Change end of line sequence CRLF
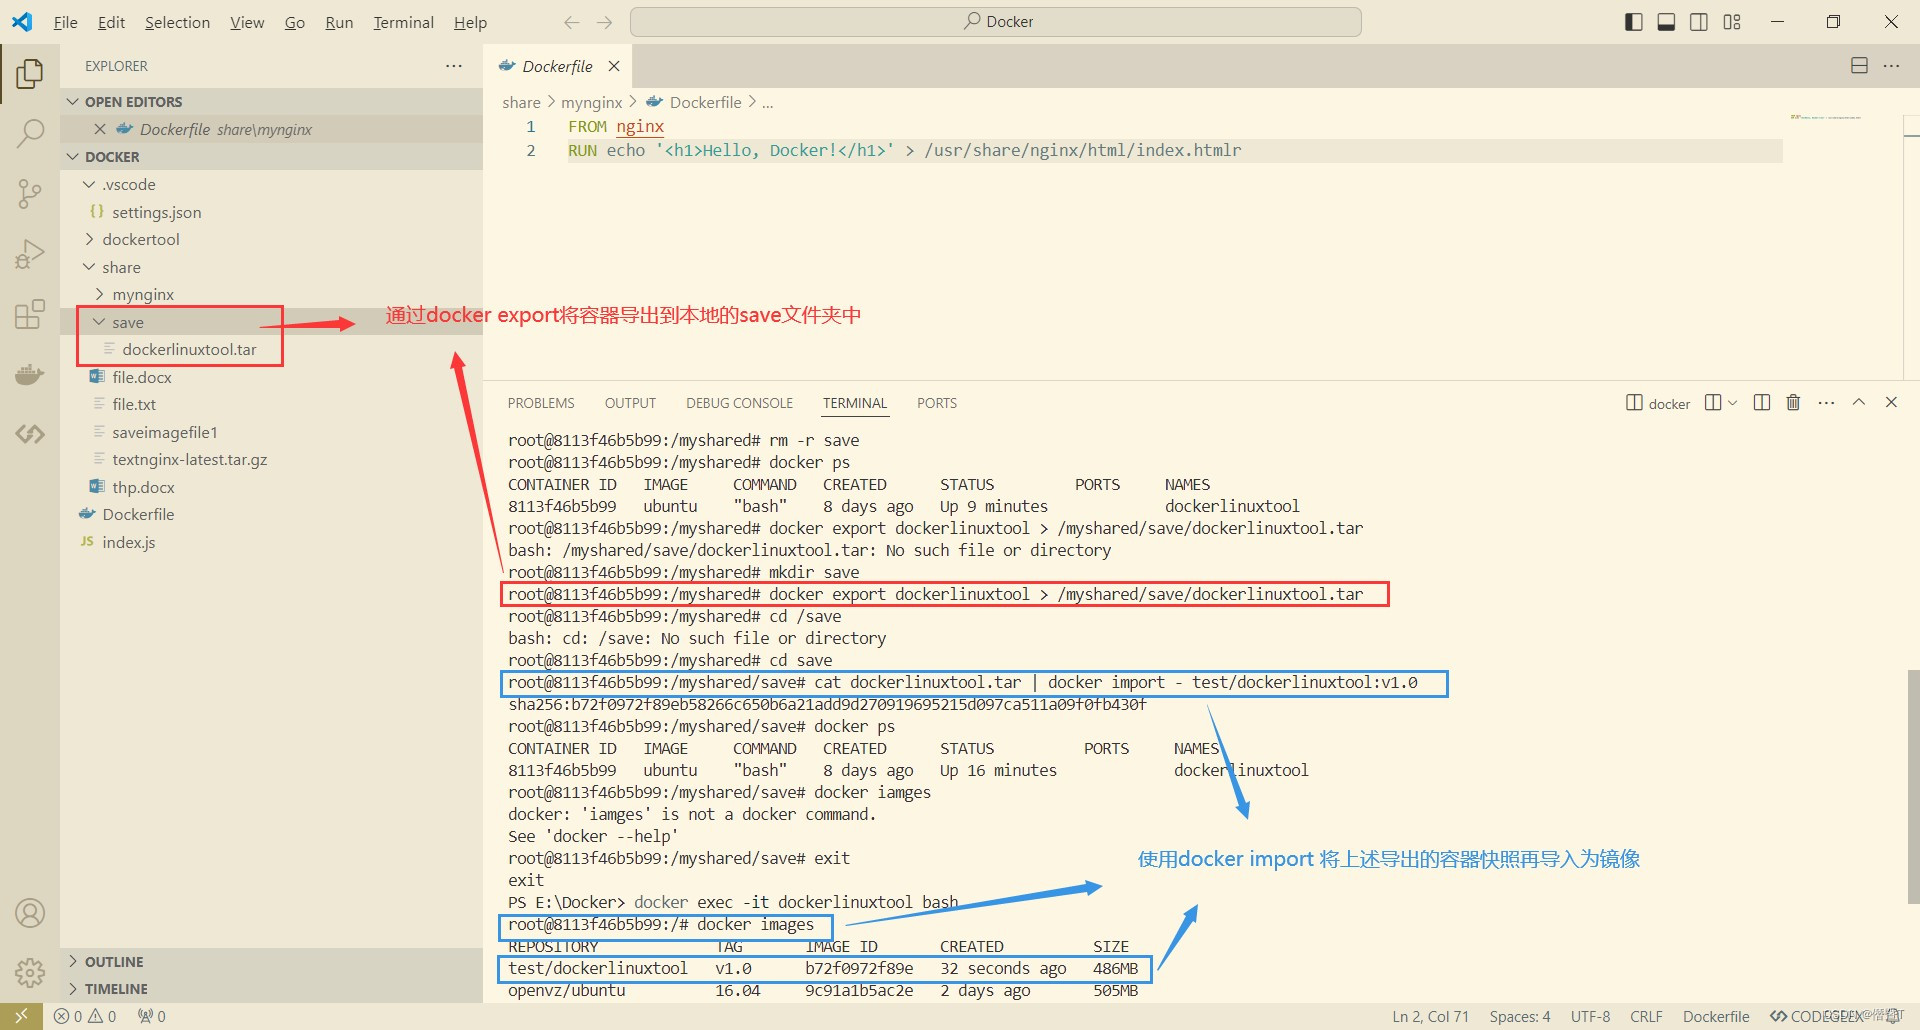 tap(1646, 1016)
